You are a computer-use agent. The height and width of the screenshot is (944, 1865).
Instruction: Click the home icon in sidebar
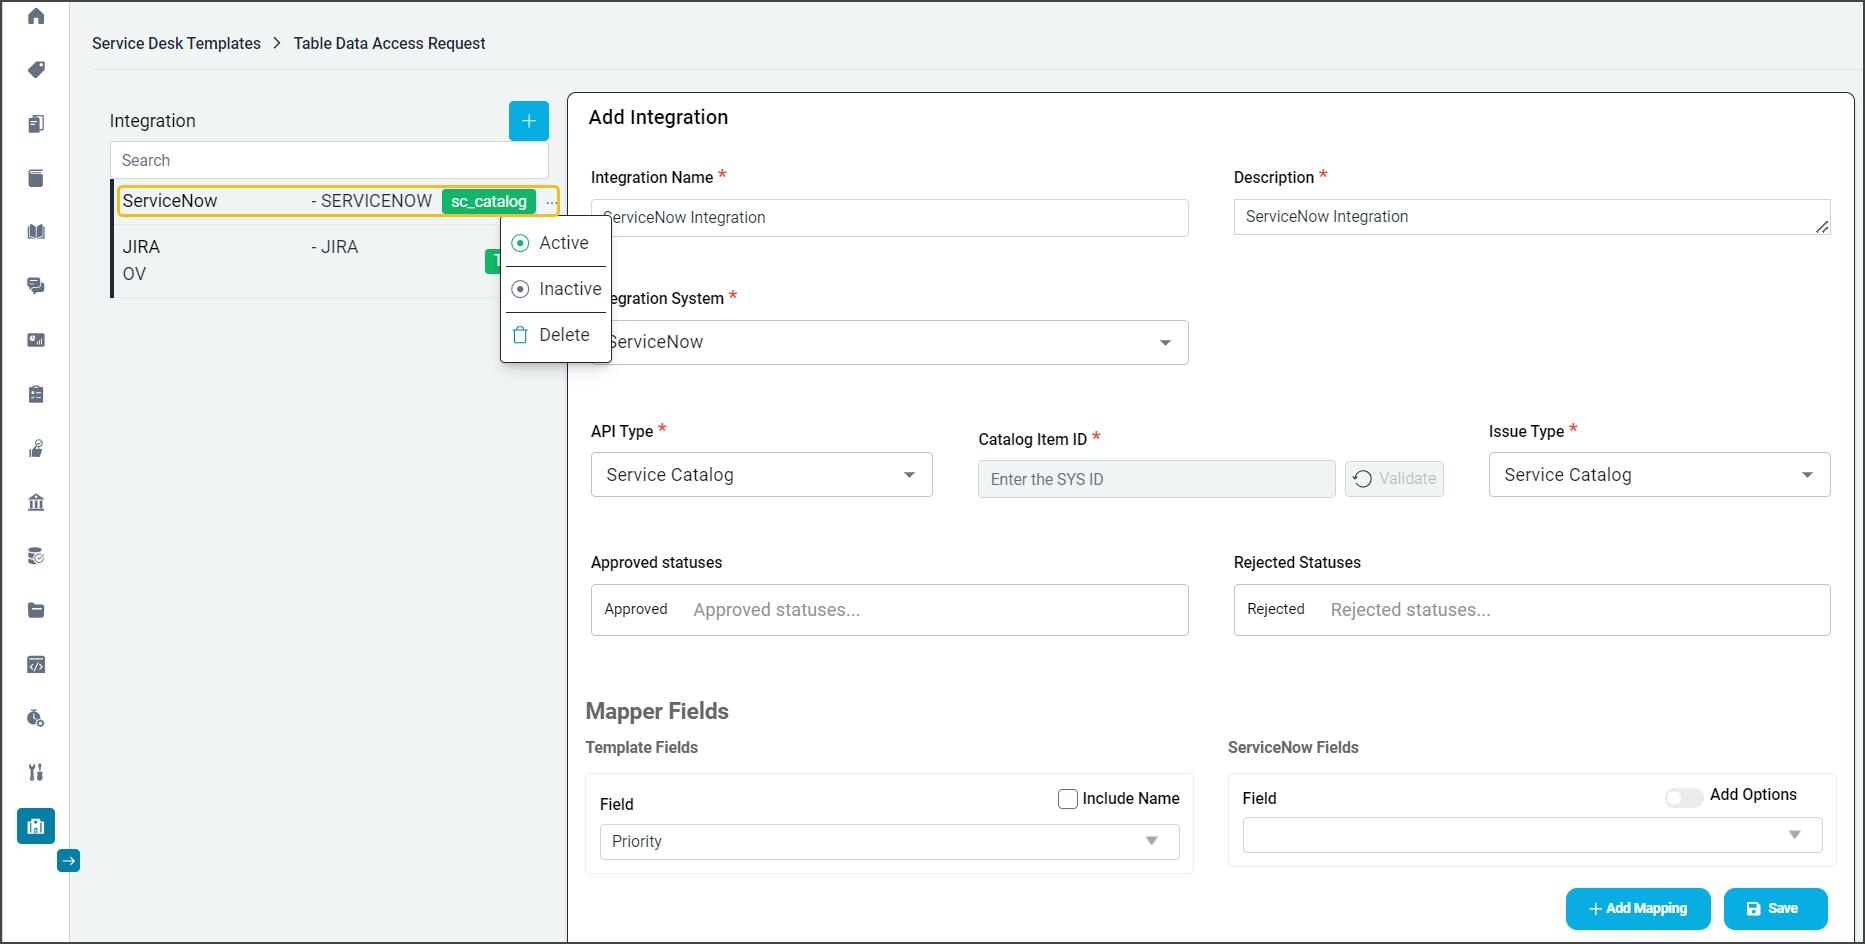[36, 16]
